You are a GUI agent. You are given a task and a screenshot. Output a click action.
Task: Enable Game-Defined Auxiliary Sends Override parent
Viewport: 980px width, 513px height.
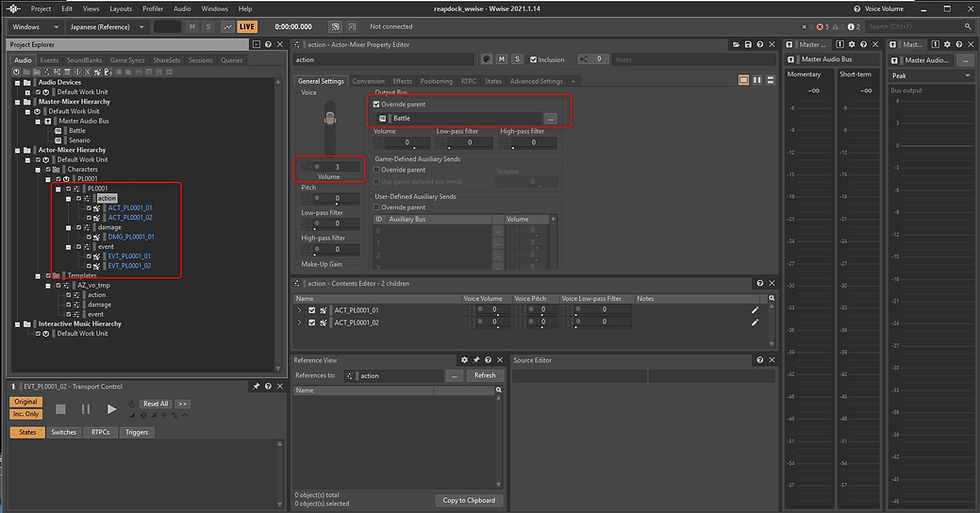tap(376, 170)
